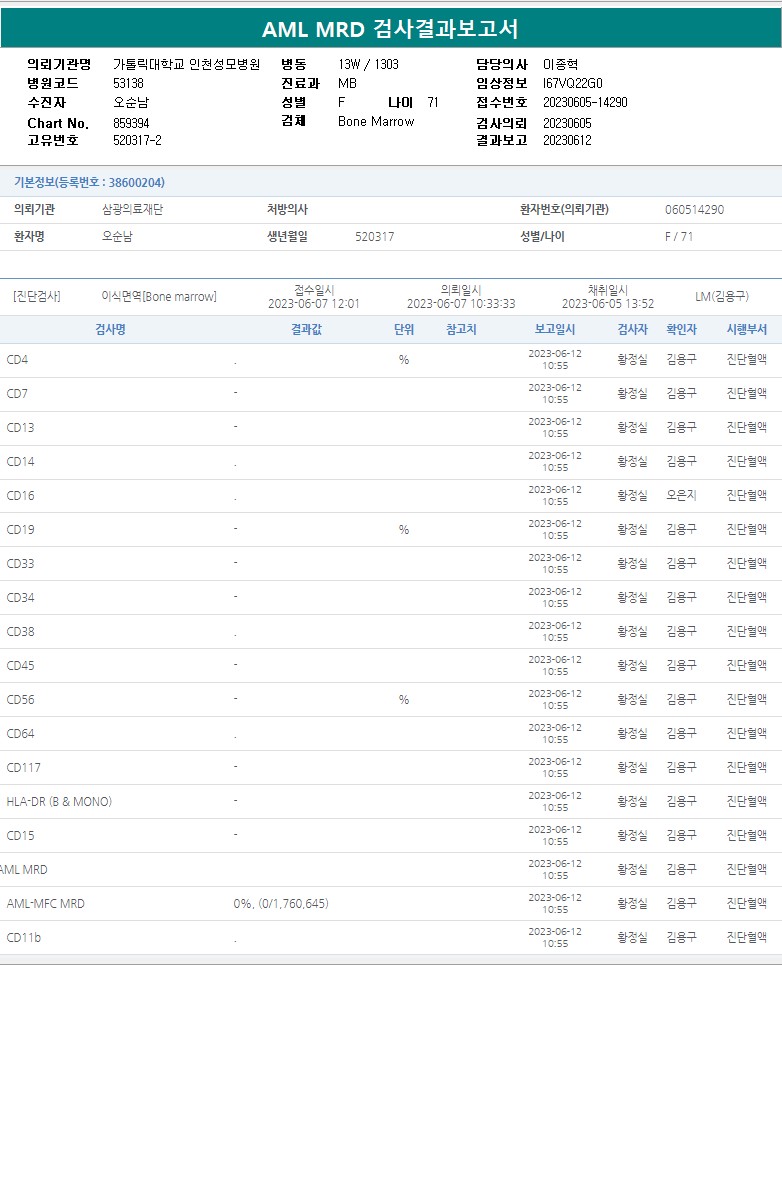Click the '참고치' column header
The width and height of the screenshot is (782, 1192).
(x=461, y=330)
